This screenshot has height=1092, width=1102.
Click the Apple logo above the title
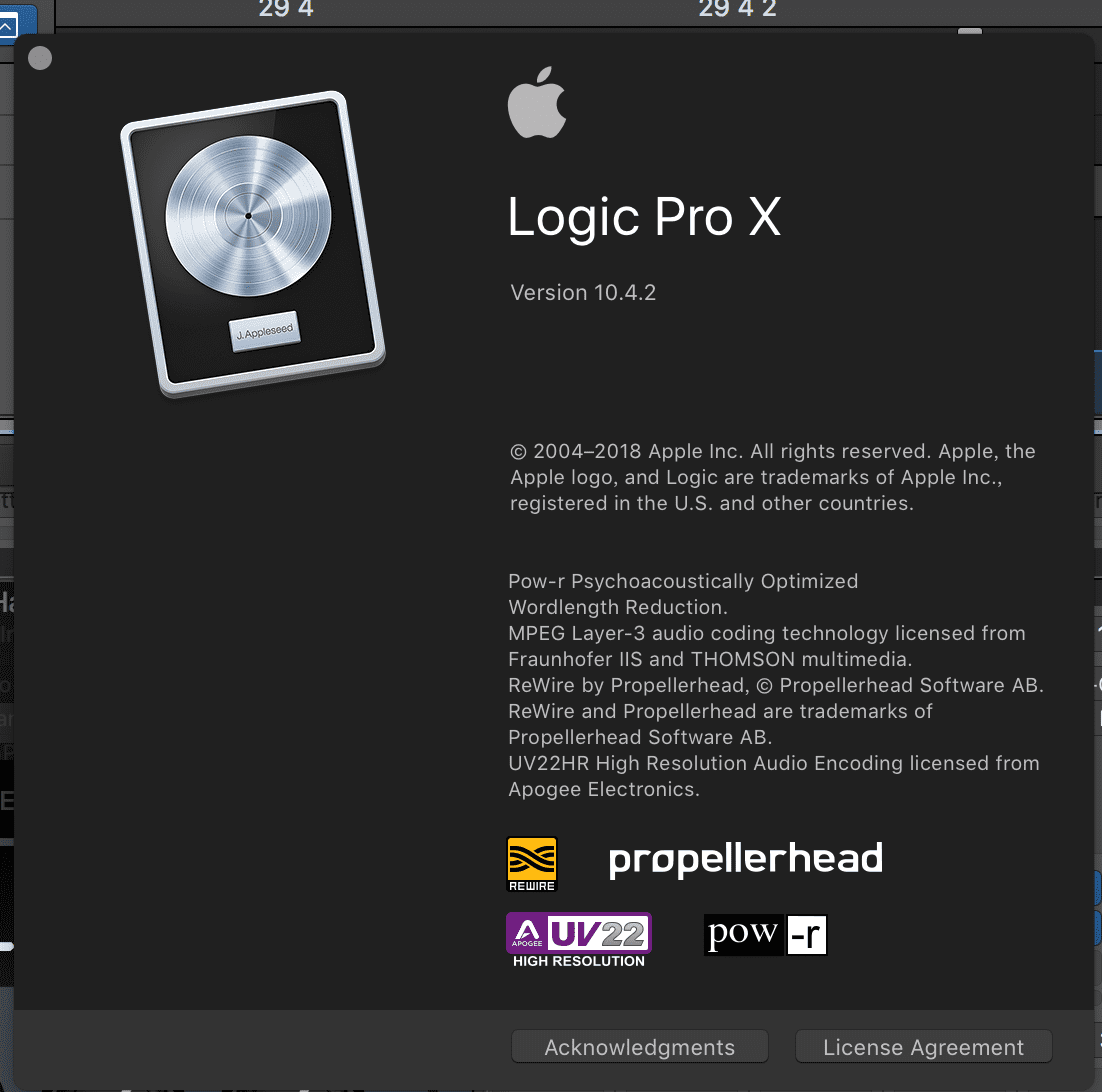537,103
